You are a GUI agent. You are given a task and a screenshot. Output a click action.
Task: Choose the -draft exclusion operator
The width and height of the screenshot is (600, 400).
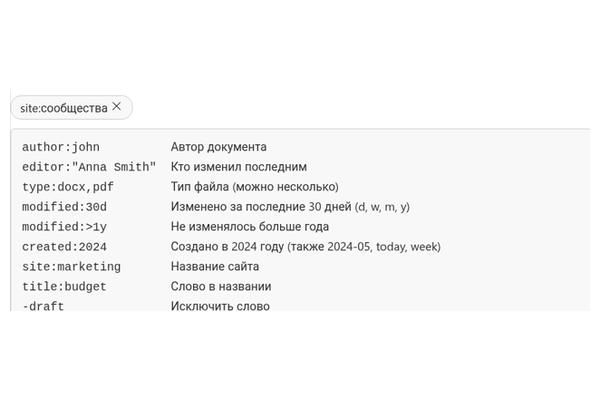(x=43, y=306)
